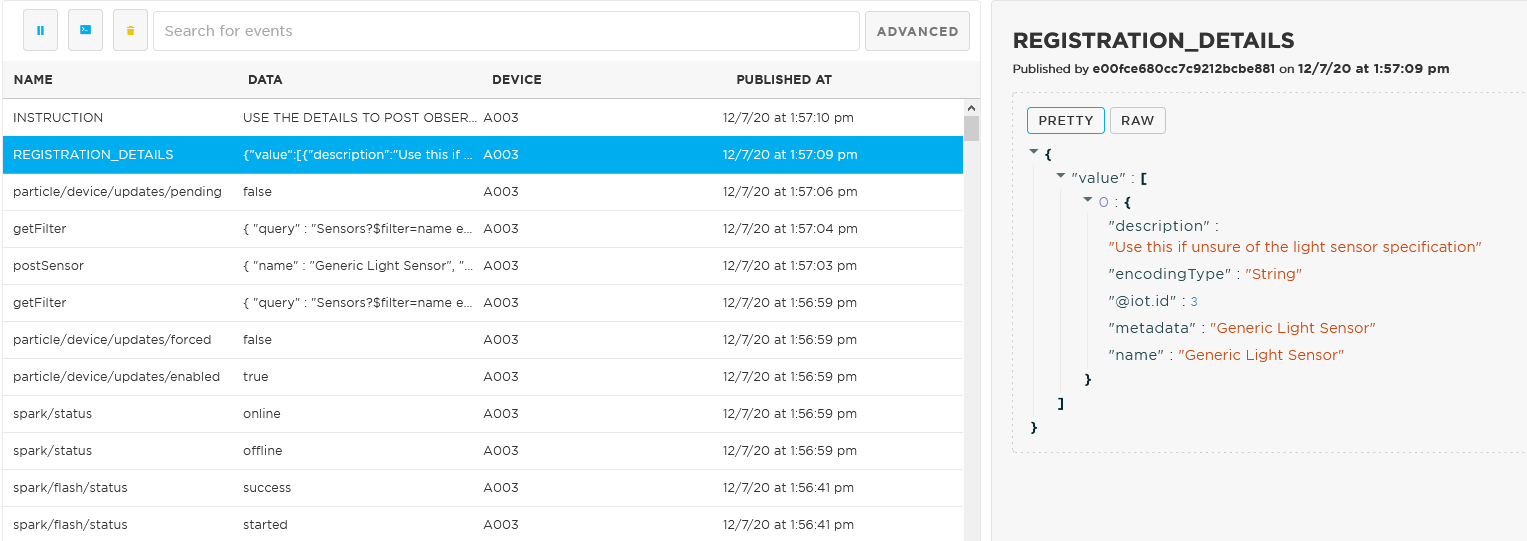Click the Search for events field
Viewport: 1527px width, 541px height.
506,31
